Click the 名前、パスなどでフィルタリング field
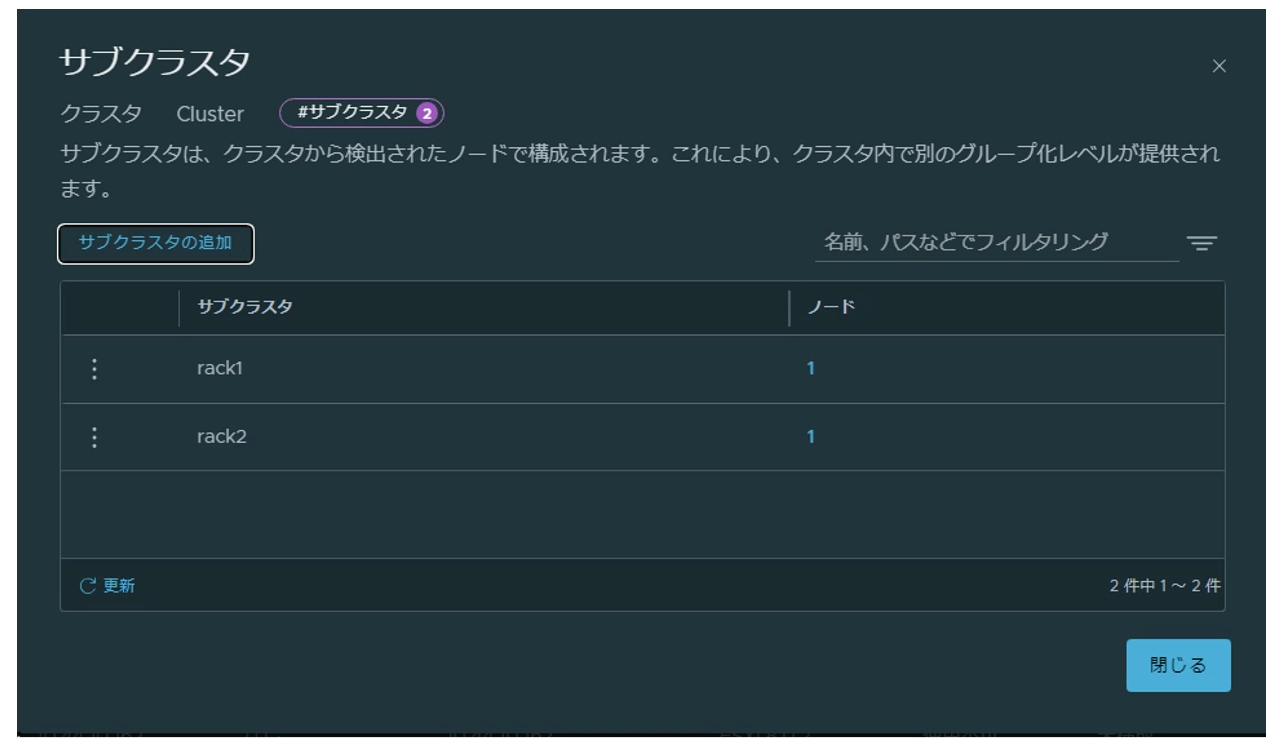Screen dimensions: 1282x747 [x=996, y=242]
